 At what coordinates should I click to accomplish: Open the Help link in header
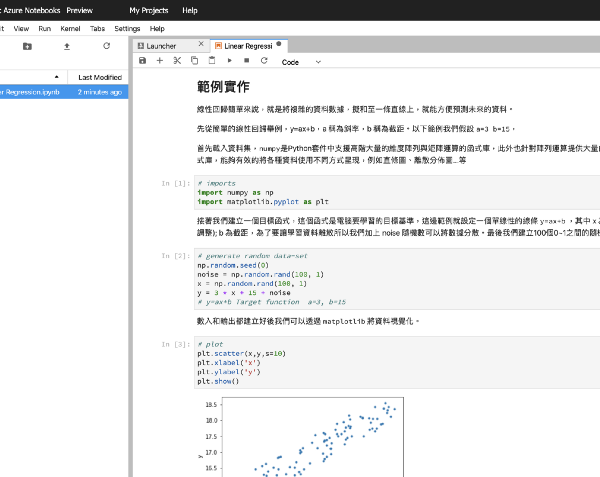(x=190, y=9)
